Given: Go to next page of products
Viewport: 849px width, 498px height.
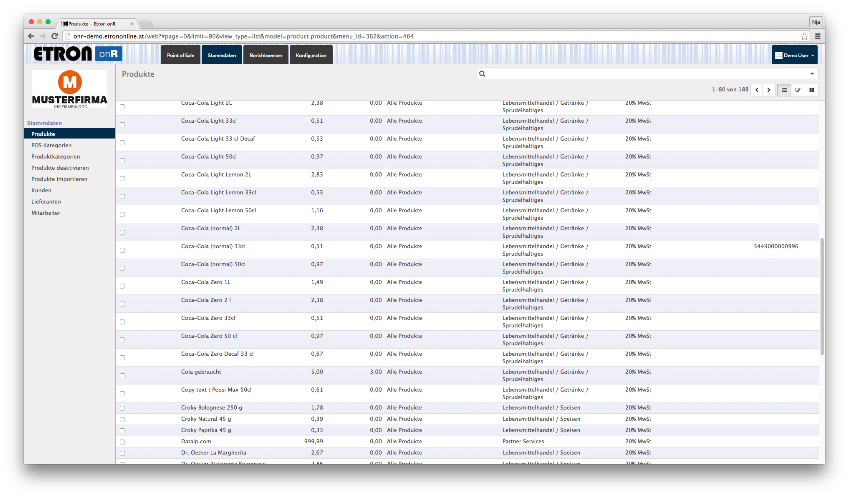Looking at the screenshot, I should click(768, 90).
